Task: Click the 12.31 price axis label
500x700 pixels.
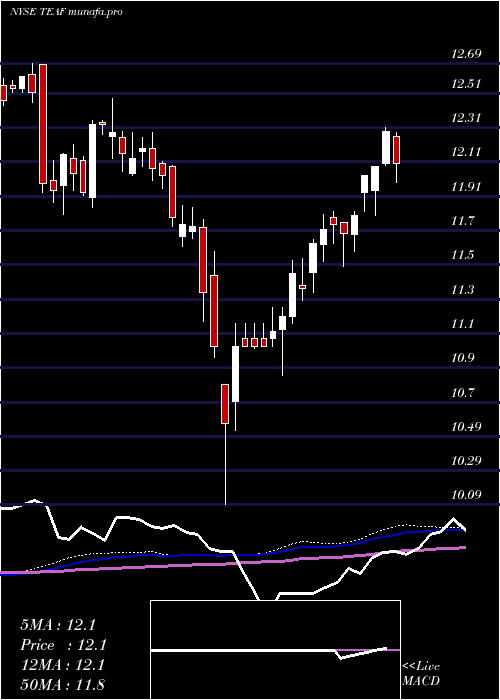Action: 466,118
